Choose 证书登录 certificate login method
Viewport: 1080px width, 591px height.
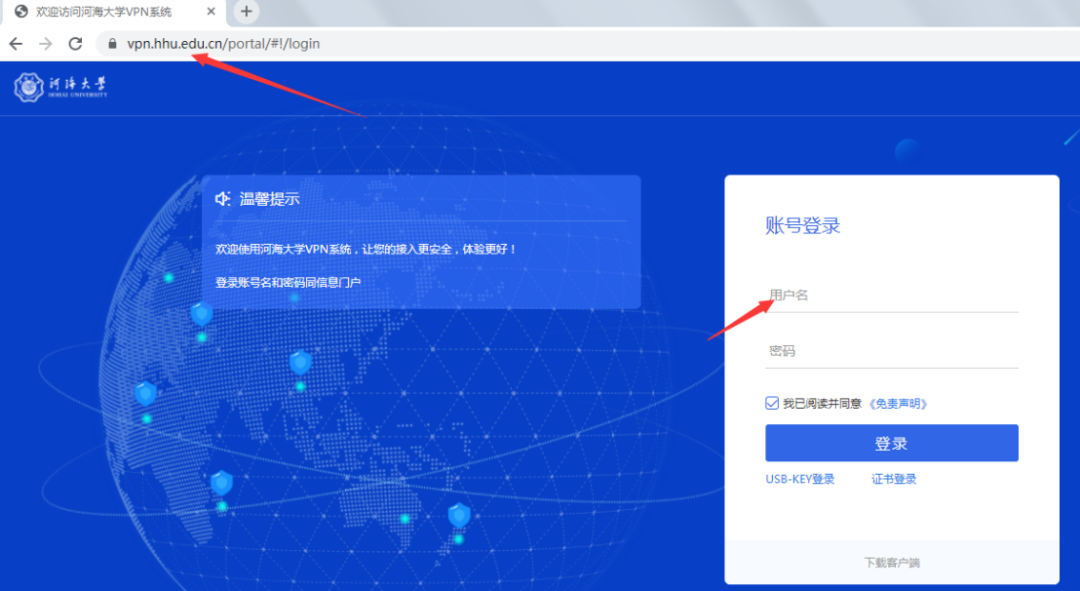click(893, 478)
